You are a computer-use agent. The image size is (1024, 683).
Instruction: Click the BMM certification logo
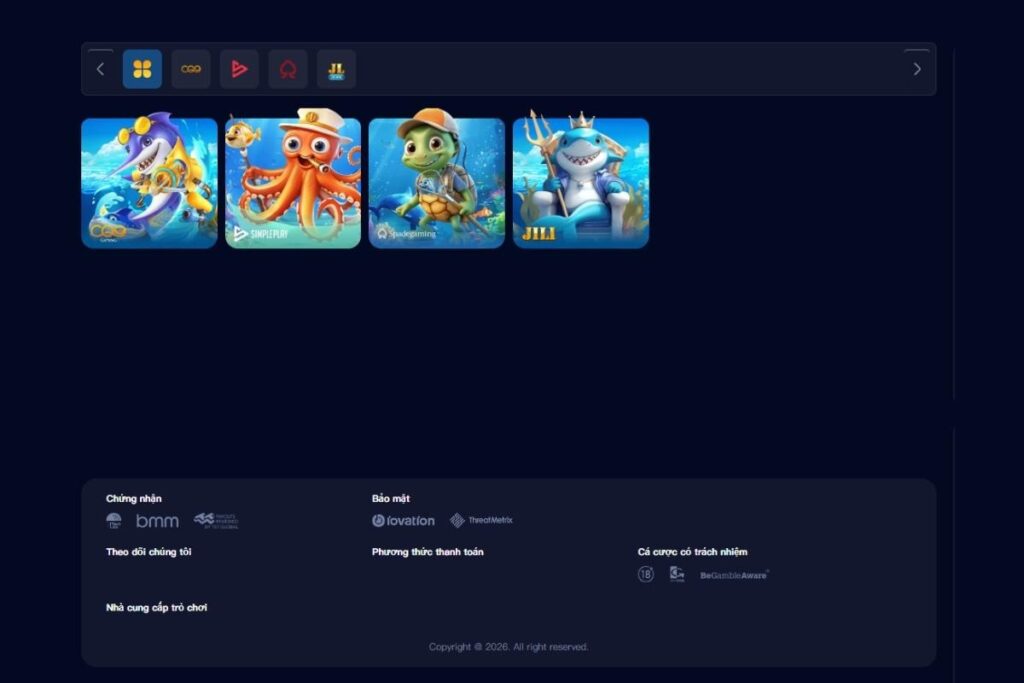pyautogui.click(x=157, y=521)
